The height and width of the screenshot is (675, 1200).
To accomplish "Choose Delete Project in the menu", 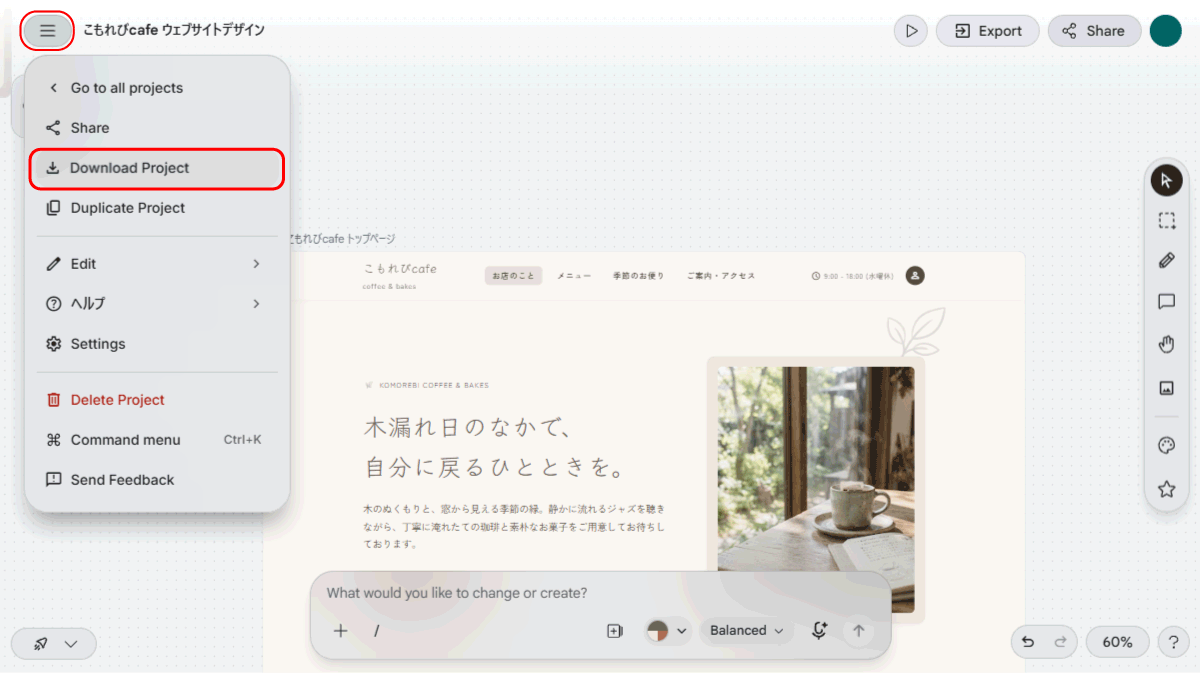I will (157, 400).
